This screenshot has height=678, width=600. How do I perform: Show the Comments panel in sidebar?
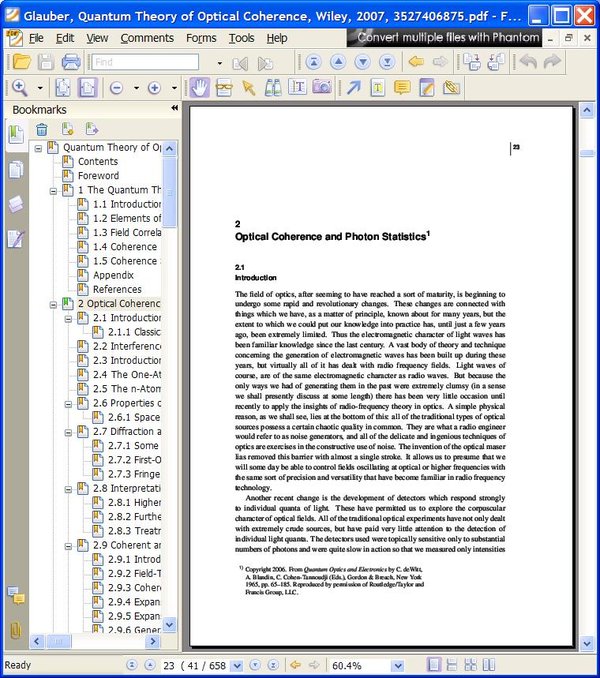16,595
